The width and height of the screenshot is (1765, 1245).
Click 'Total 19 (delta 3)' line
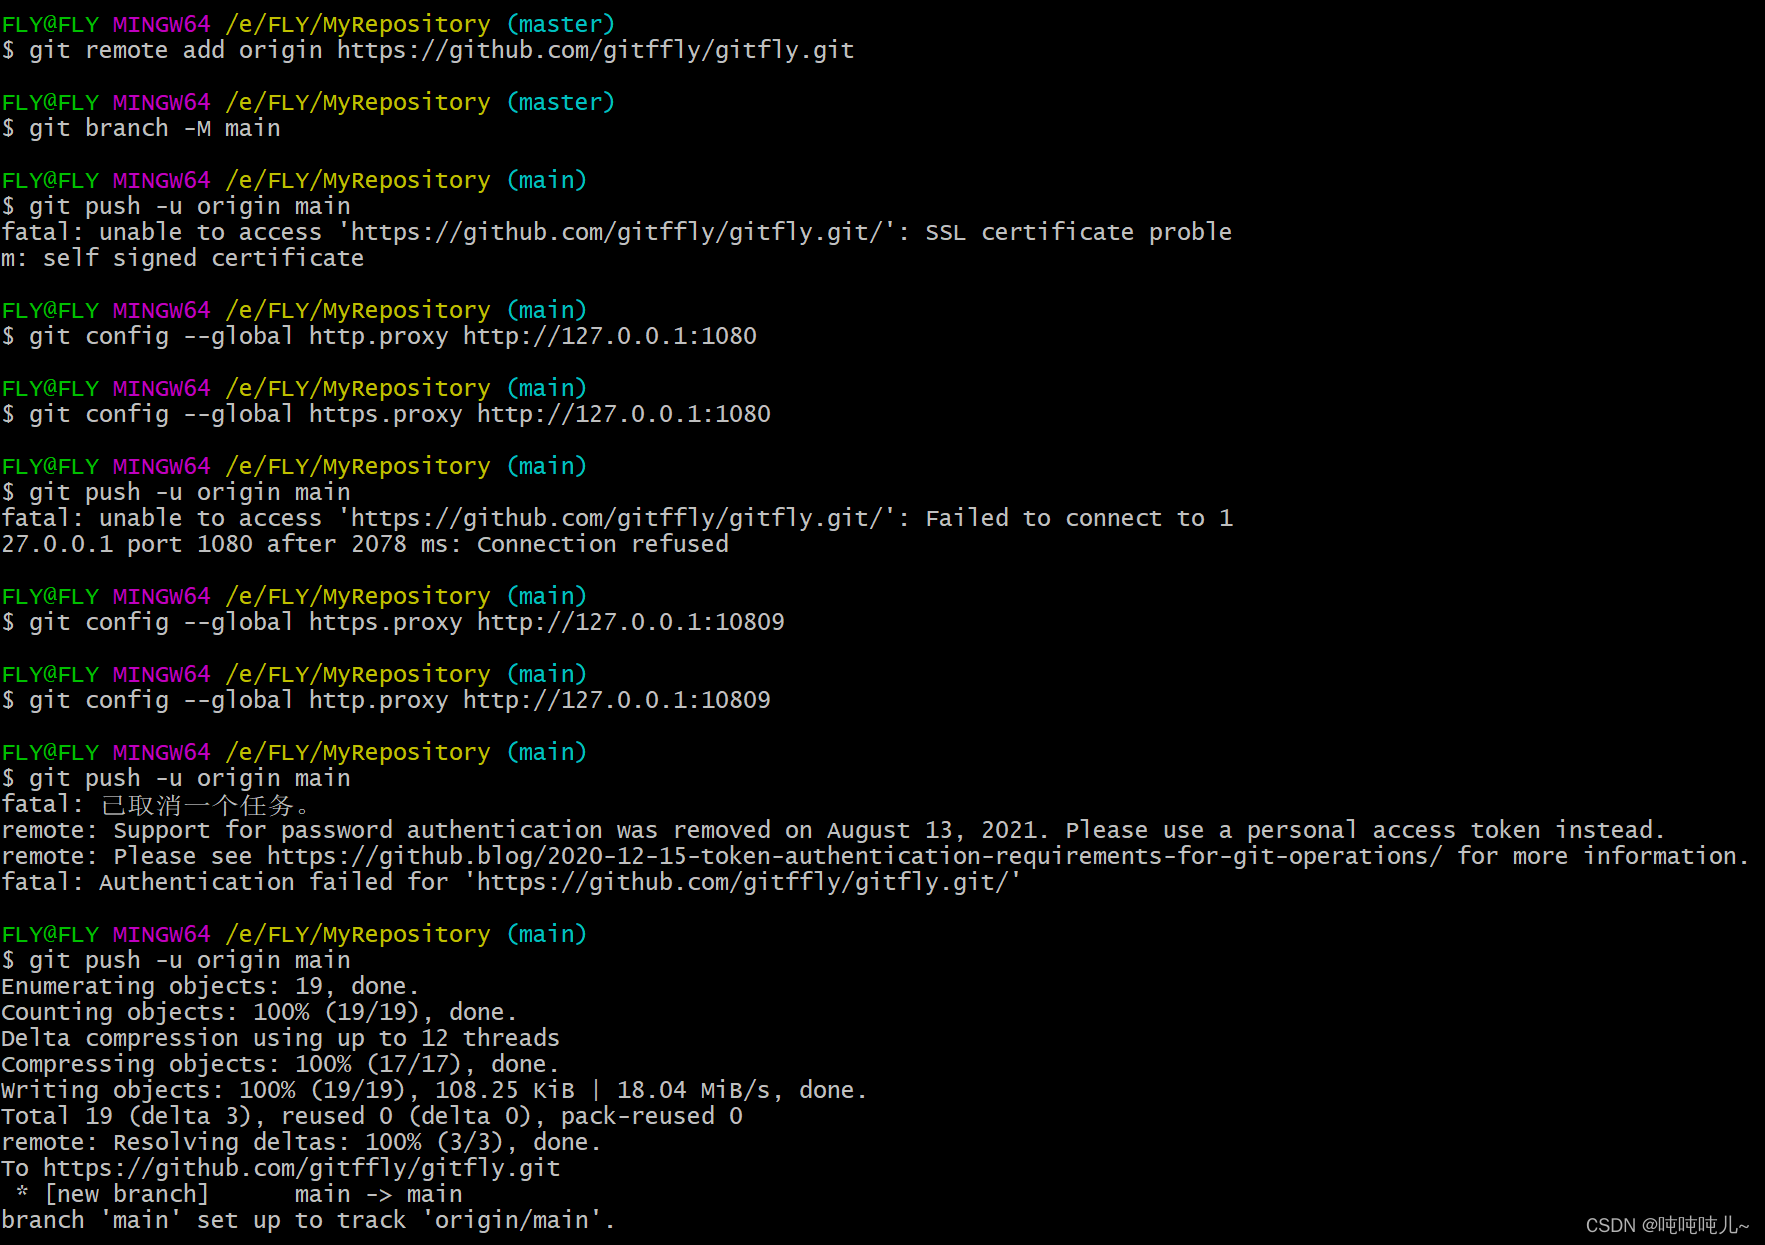point(372,1116)
